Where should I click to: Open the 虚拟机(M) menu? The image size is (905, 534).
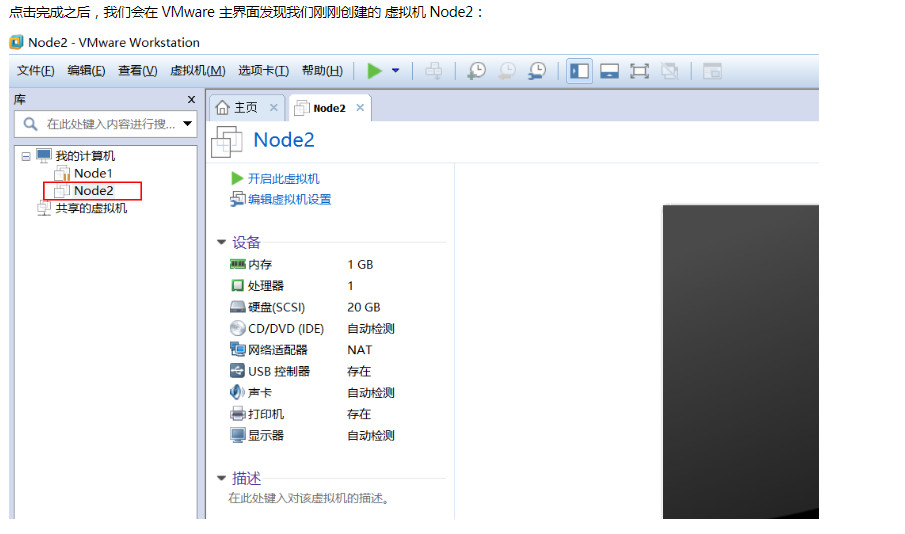197,70
